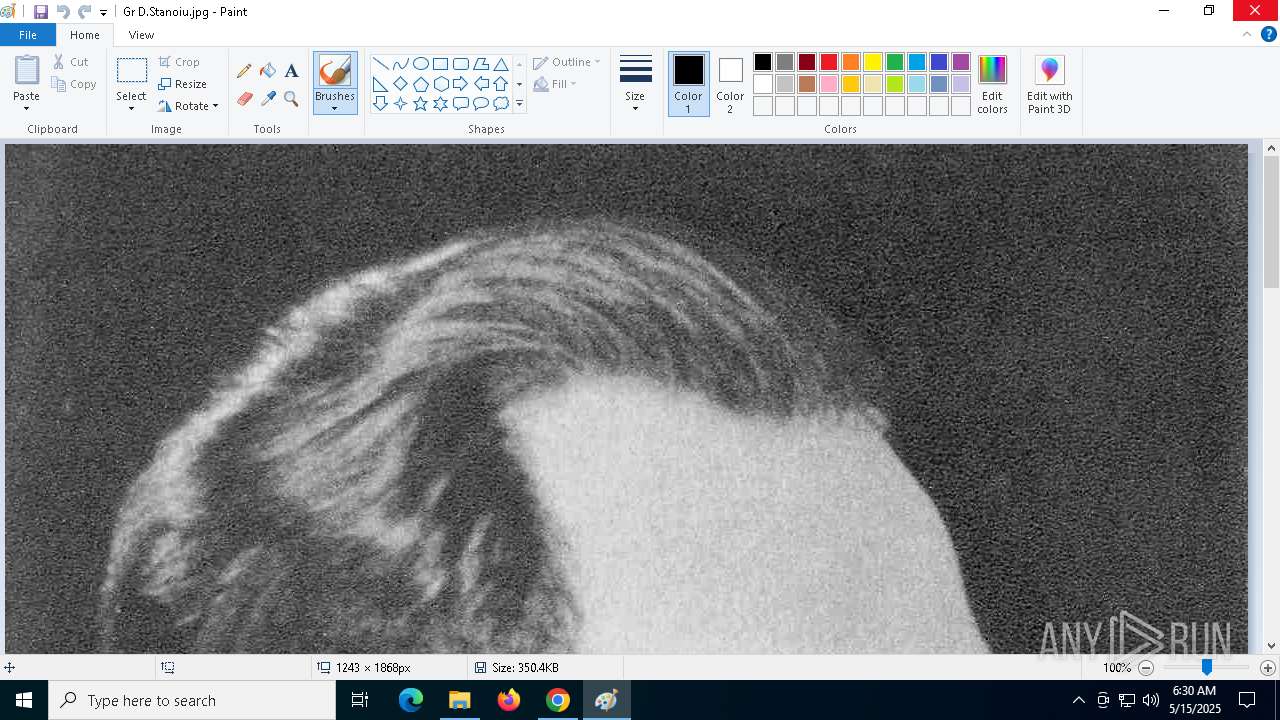Choose the Down arrow shape

tap(380, 103)
